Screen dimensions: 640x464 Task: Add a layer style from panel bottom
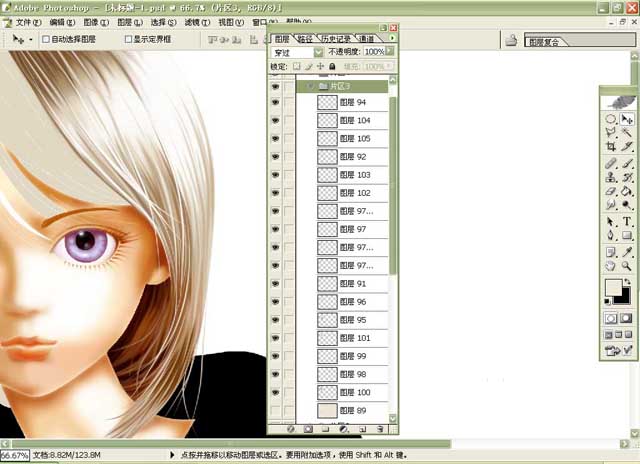[291, 429]
